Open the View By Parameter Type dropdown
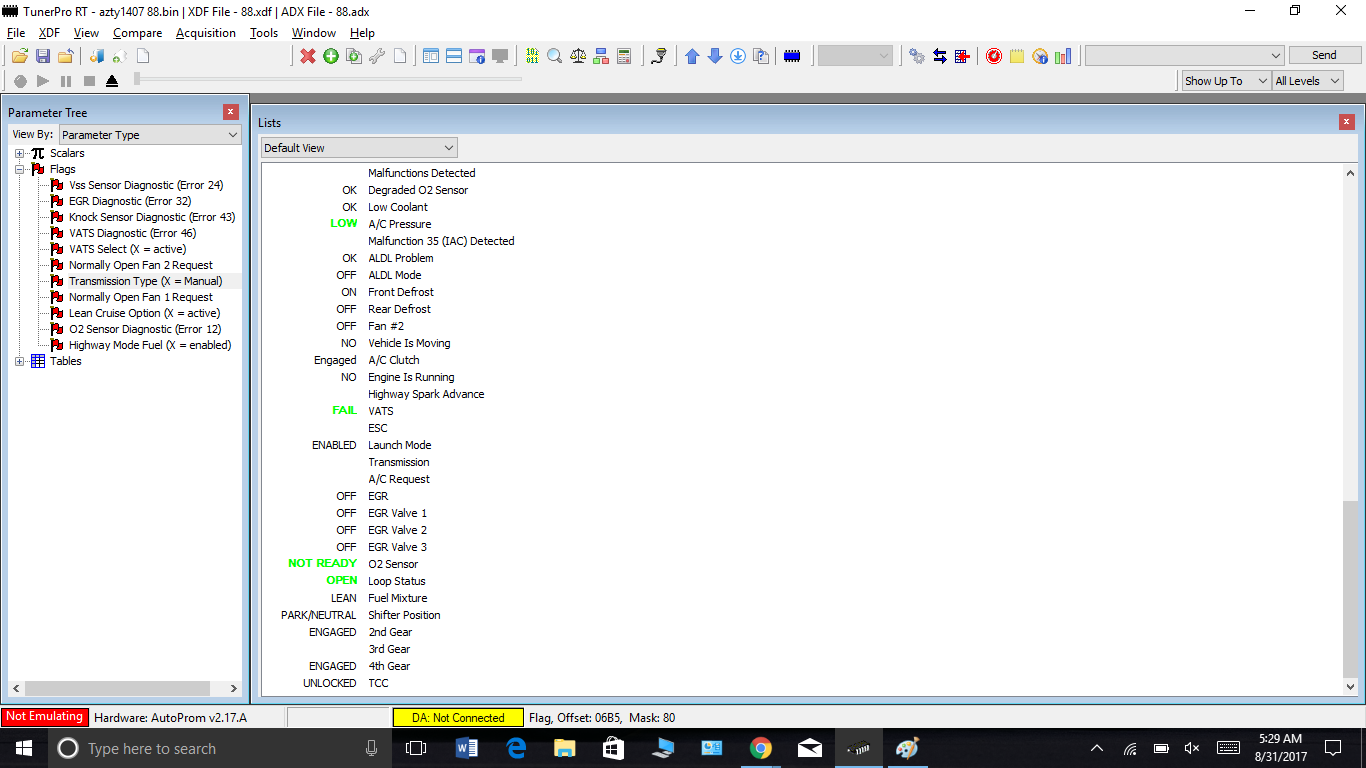 (150, 135)
